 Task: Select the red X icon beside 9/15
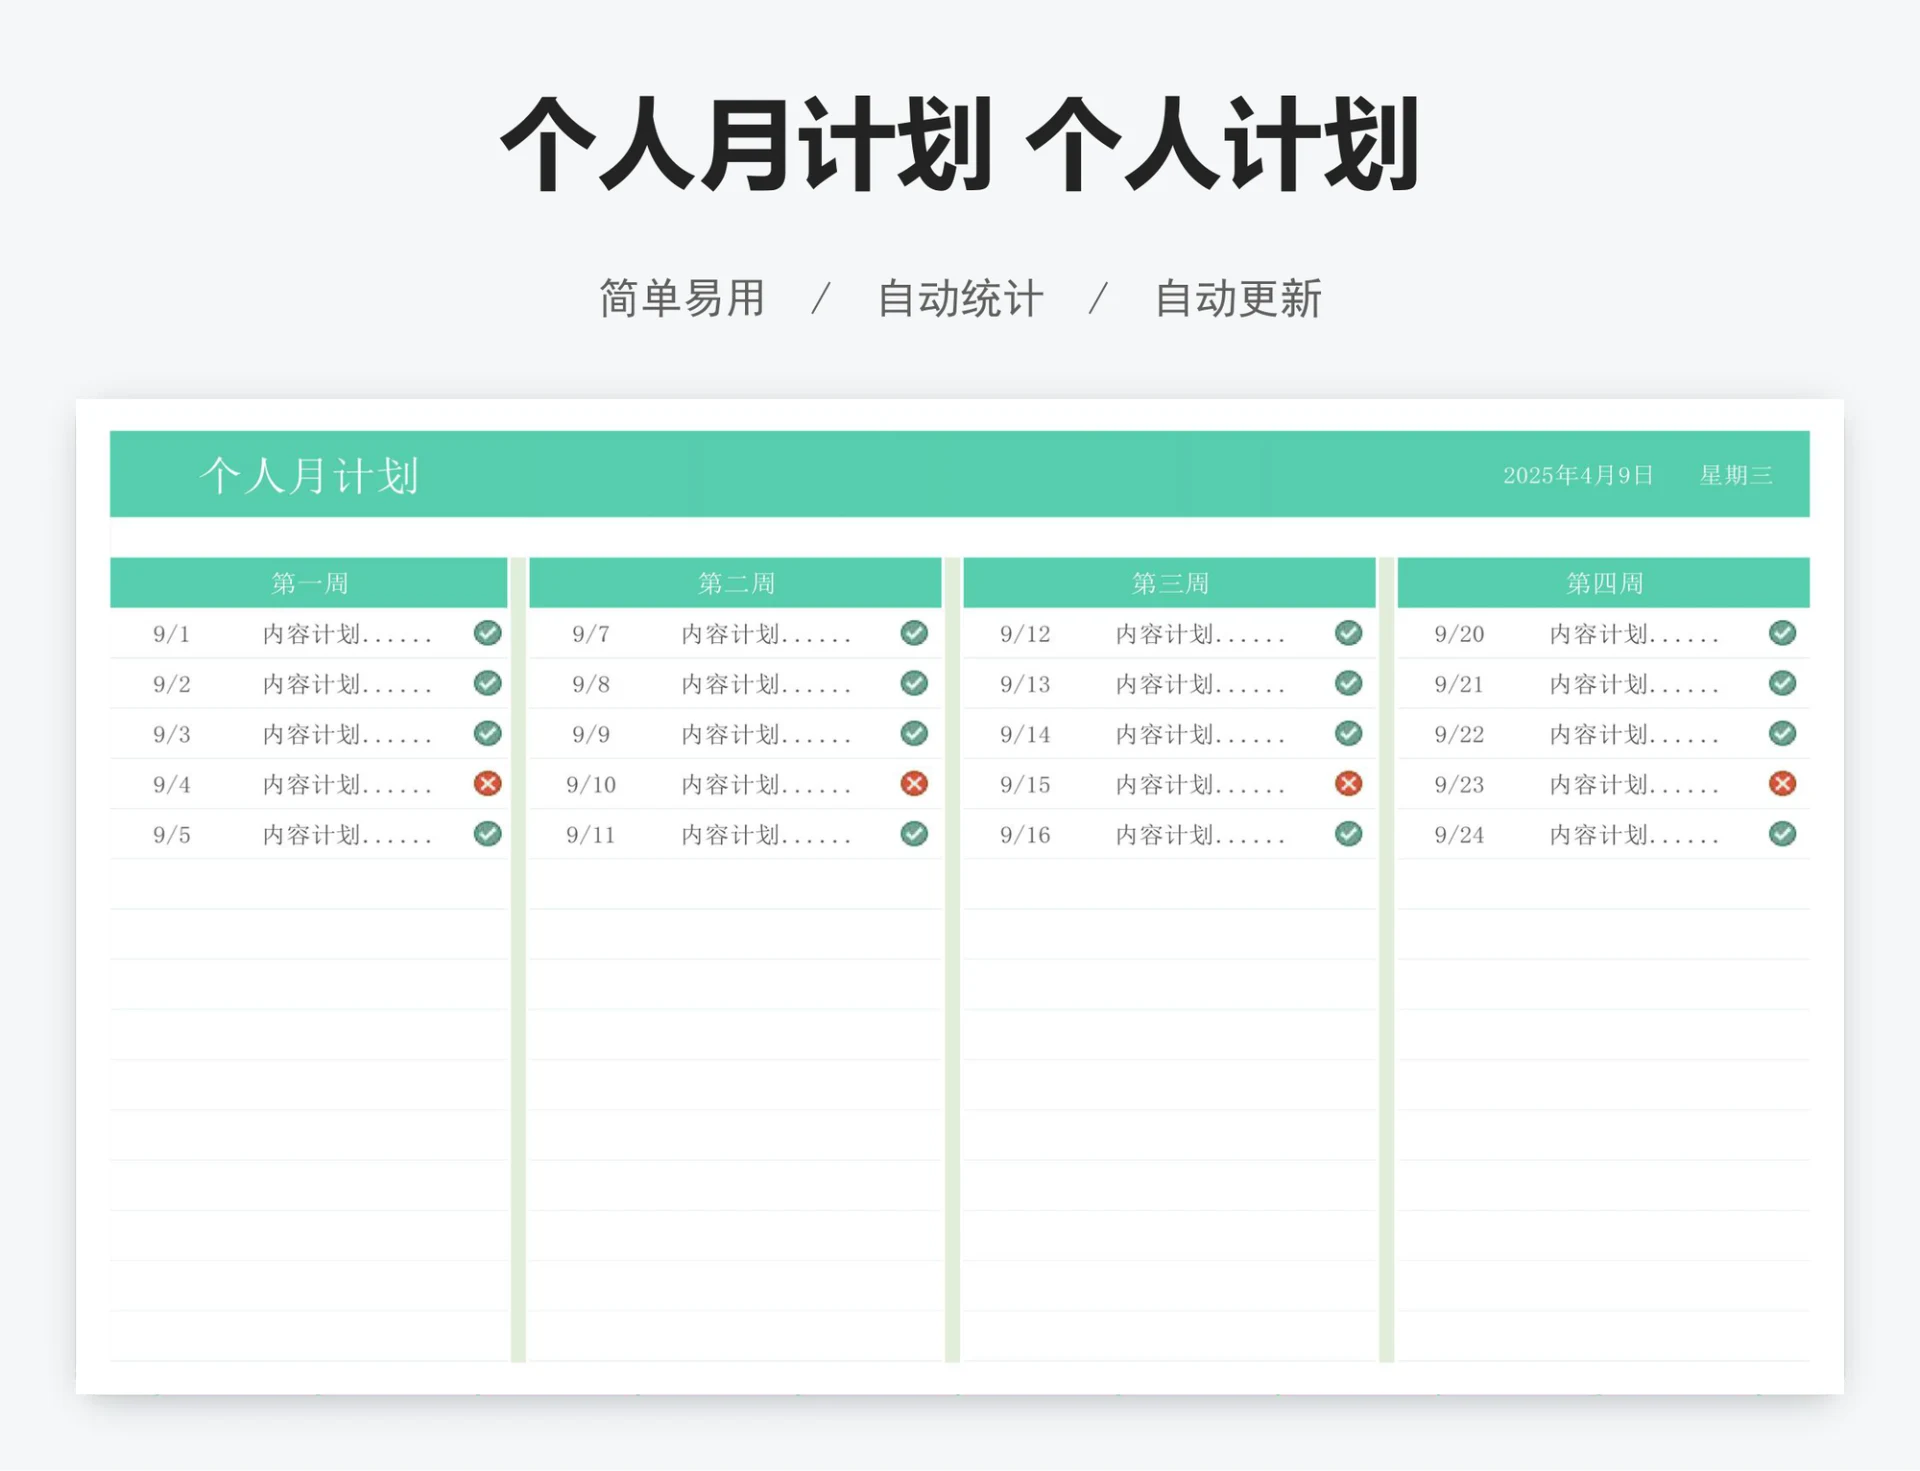1347,785
